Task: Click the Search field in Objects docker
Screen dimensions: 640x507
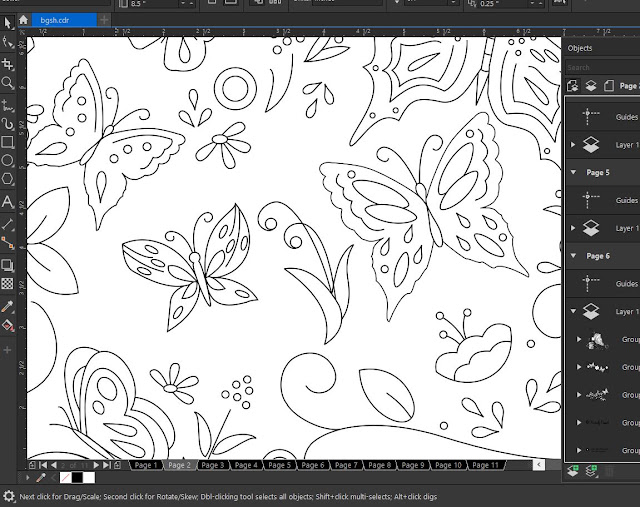Action: tap(602, 68)
